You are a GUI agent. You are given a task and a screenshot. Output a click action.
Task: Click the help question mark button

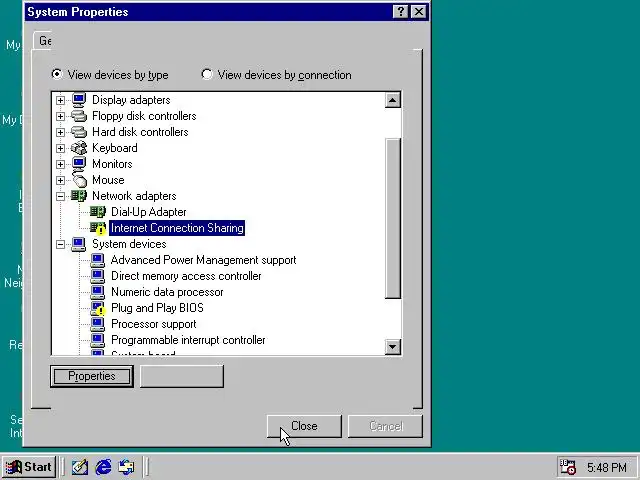coord(401,11)
